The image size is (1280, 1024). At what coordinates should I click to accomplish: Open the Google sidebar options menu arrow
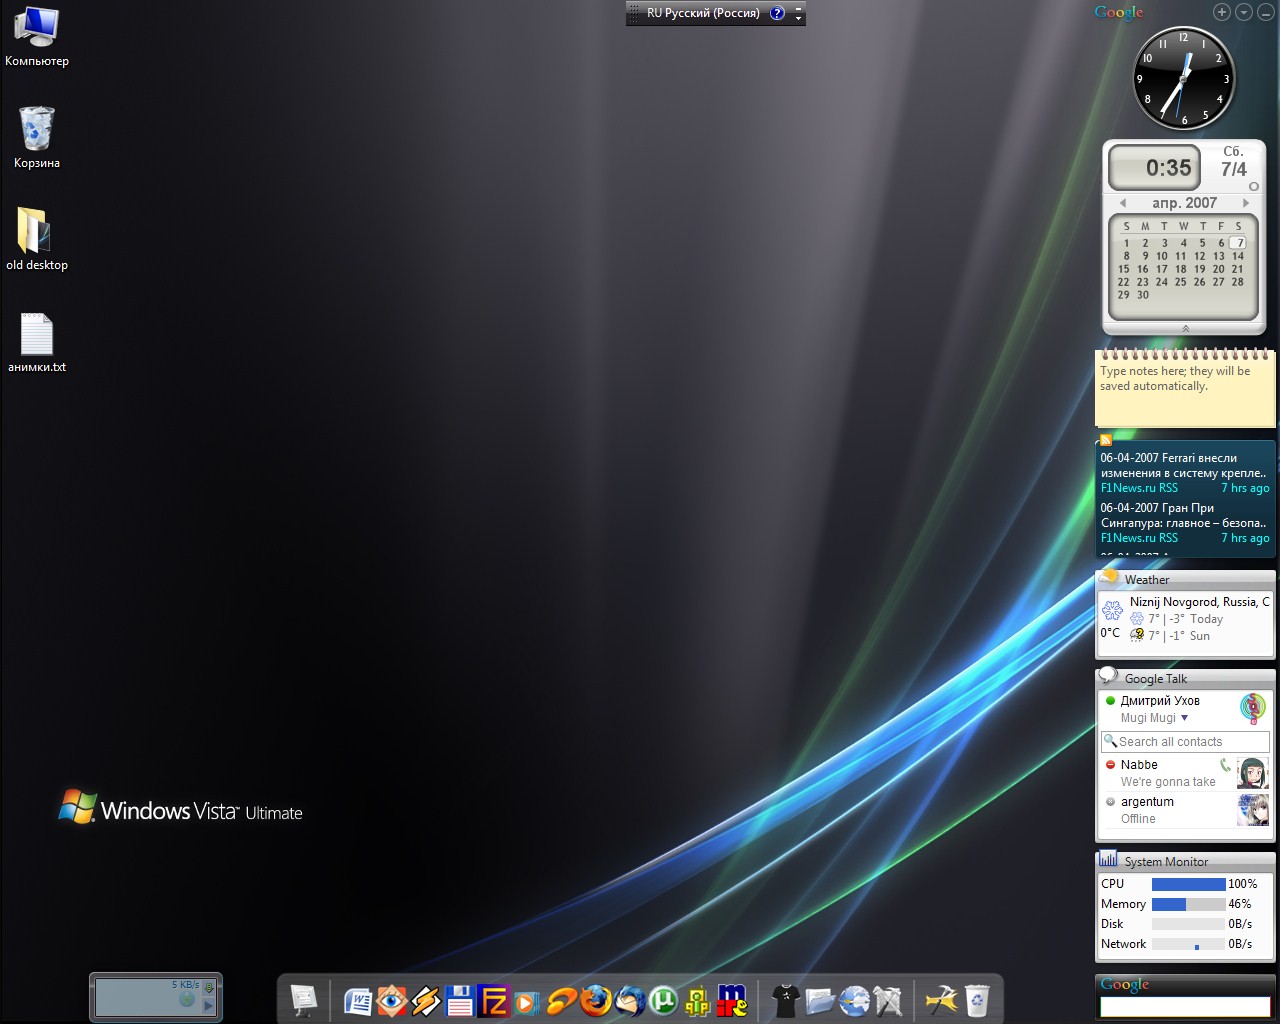[1244, 12]
